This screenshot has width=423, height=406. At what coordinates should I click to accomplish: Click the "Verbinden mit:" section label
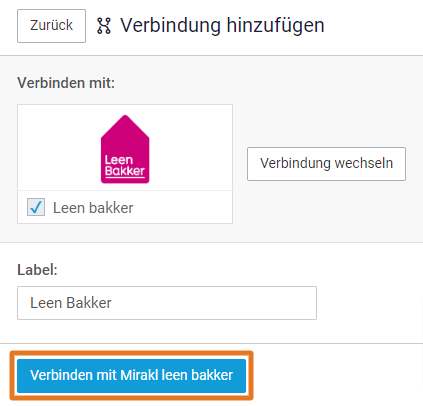click(66, 83)
